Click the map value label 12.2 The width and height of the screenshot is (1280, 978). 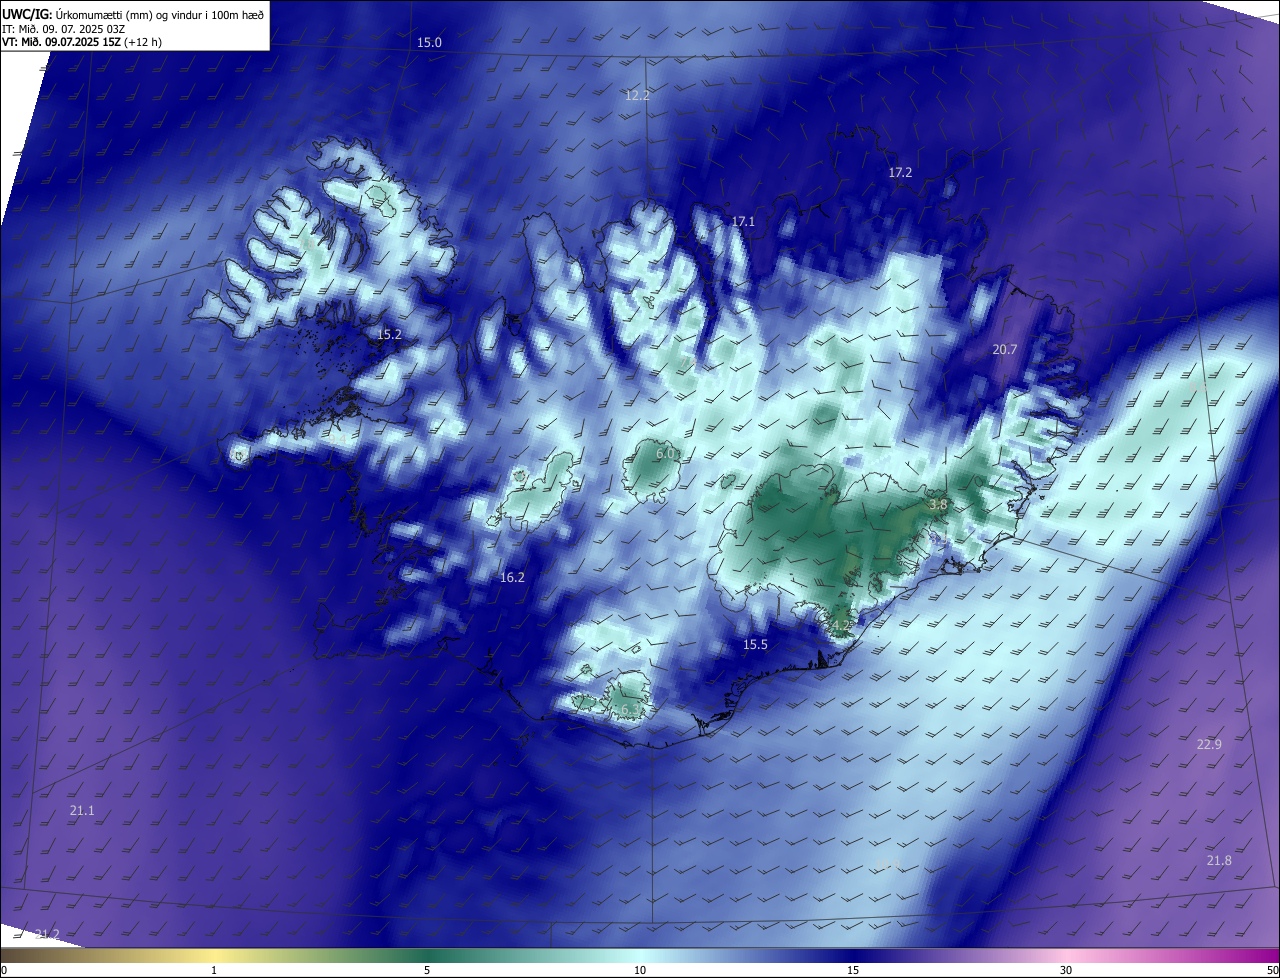click(x=637, y=95)
